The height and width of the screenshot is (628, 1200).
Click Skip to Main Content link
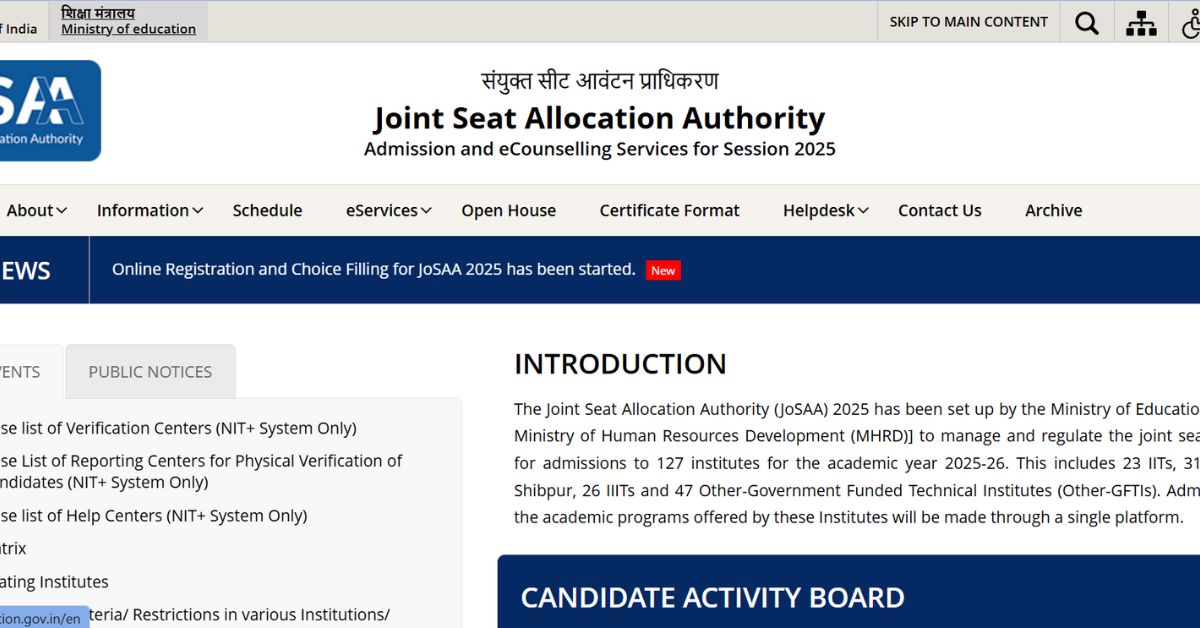pos(968,22)
